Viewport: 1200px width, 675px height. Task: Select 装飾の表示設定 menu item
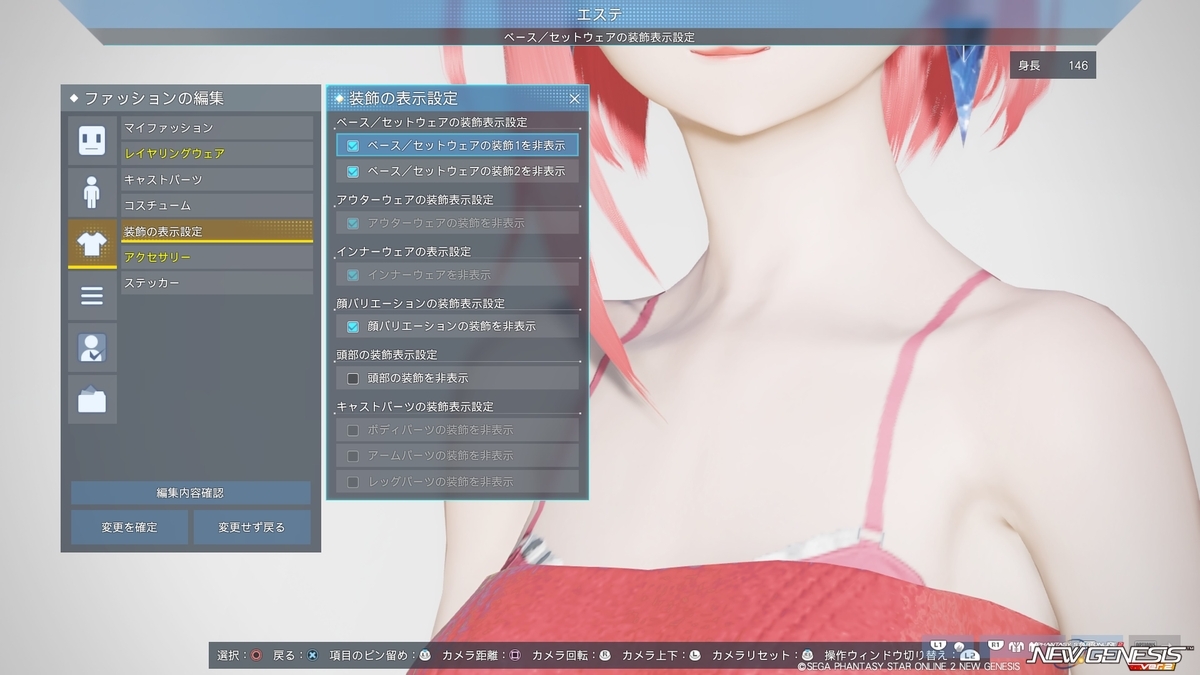tap(217, 232)
